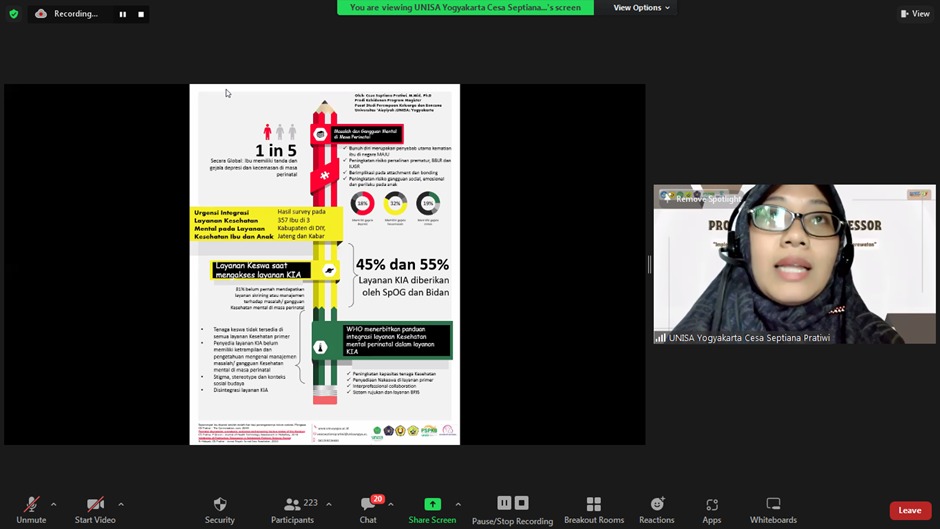Open Whiteboards
Viewport: 940px width, 529px height.
tap(773, 509)
